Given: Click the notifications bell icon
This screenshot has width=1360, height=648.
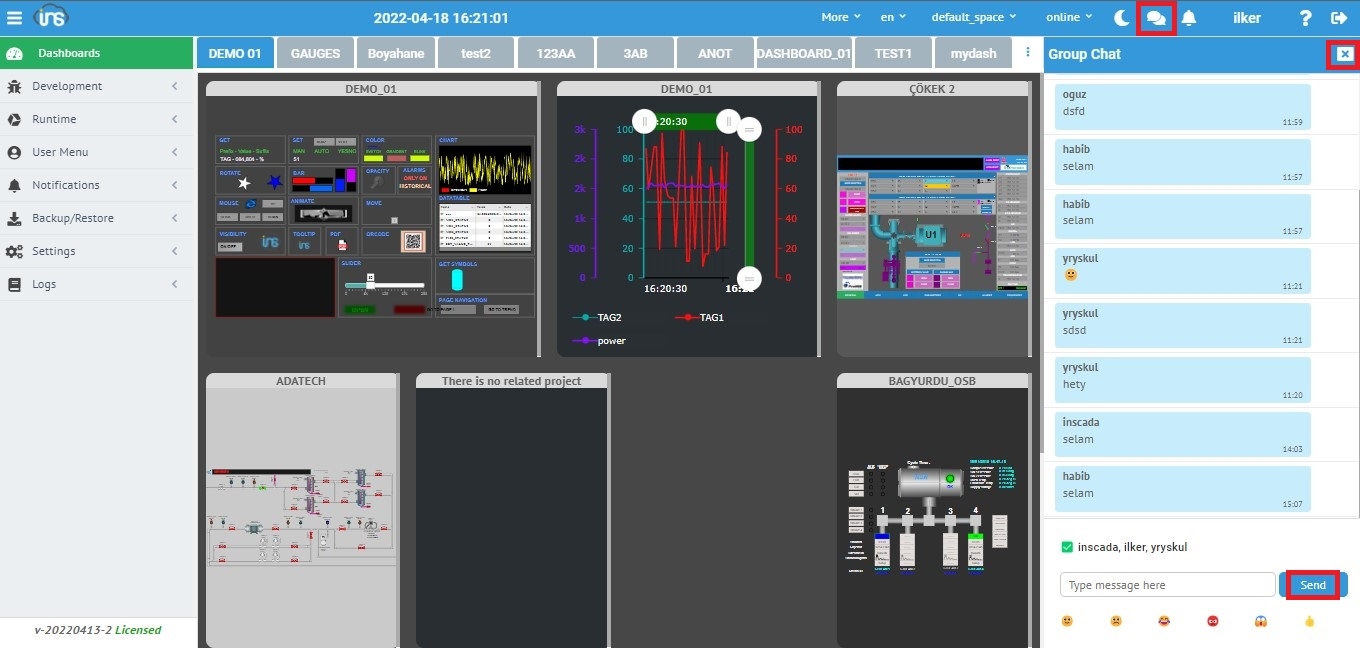Looking at the screenshot, I should pyautogui.click(x=1189, y=17).
